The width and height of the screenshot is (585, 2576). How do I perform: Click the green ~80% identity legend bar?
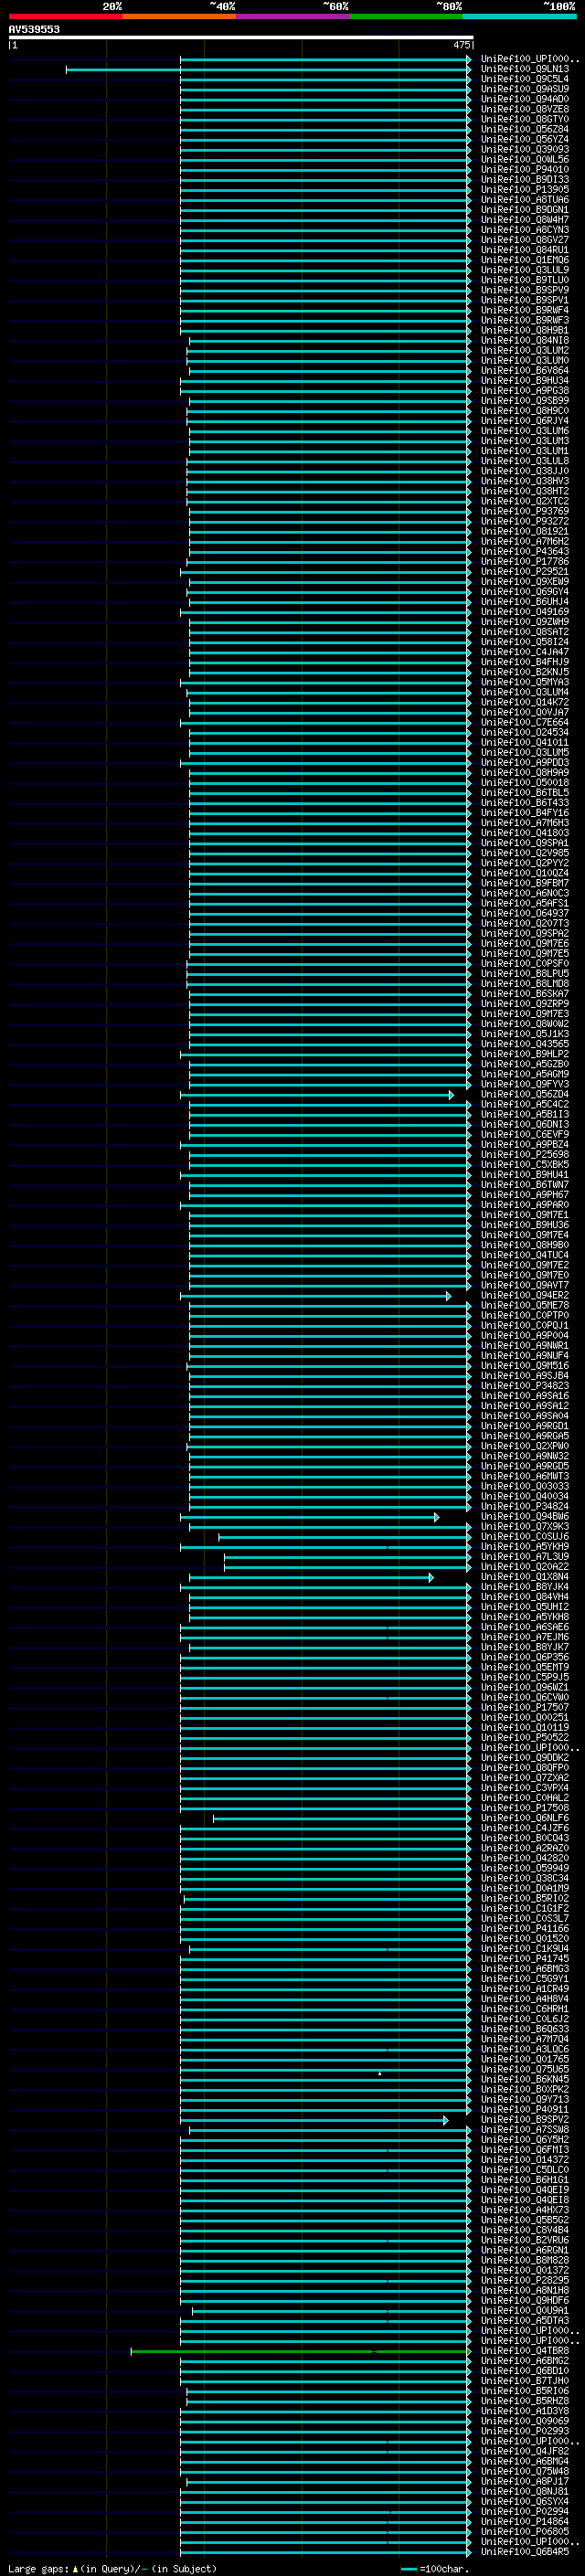[406, 16]
